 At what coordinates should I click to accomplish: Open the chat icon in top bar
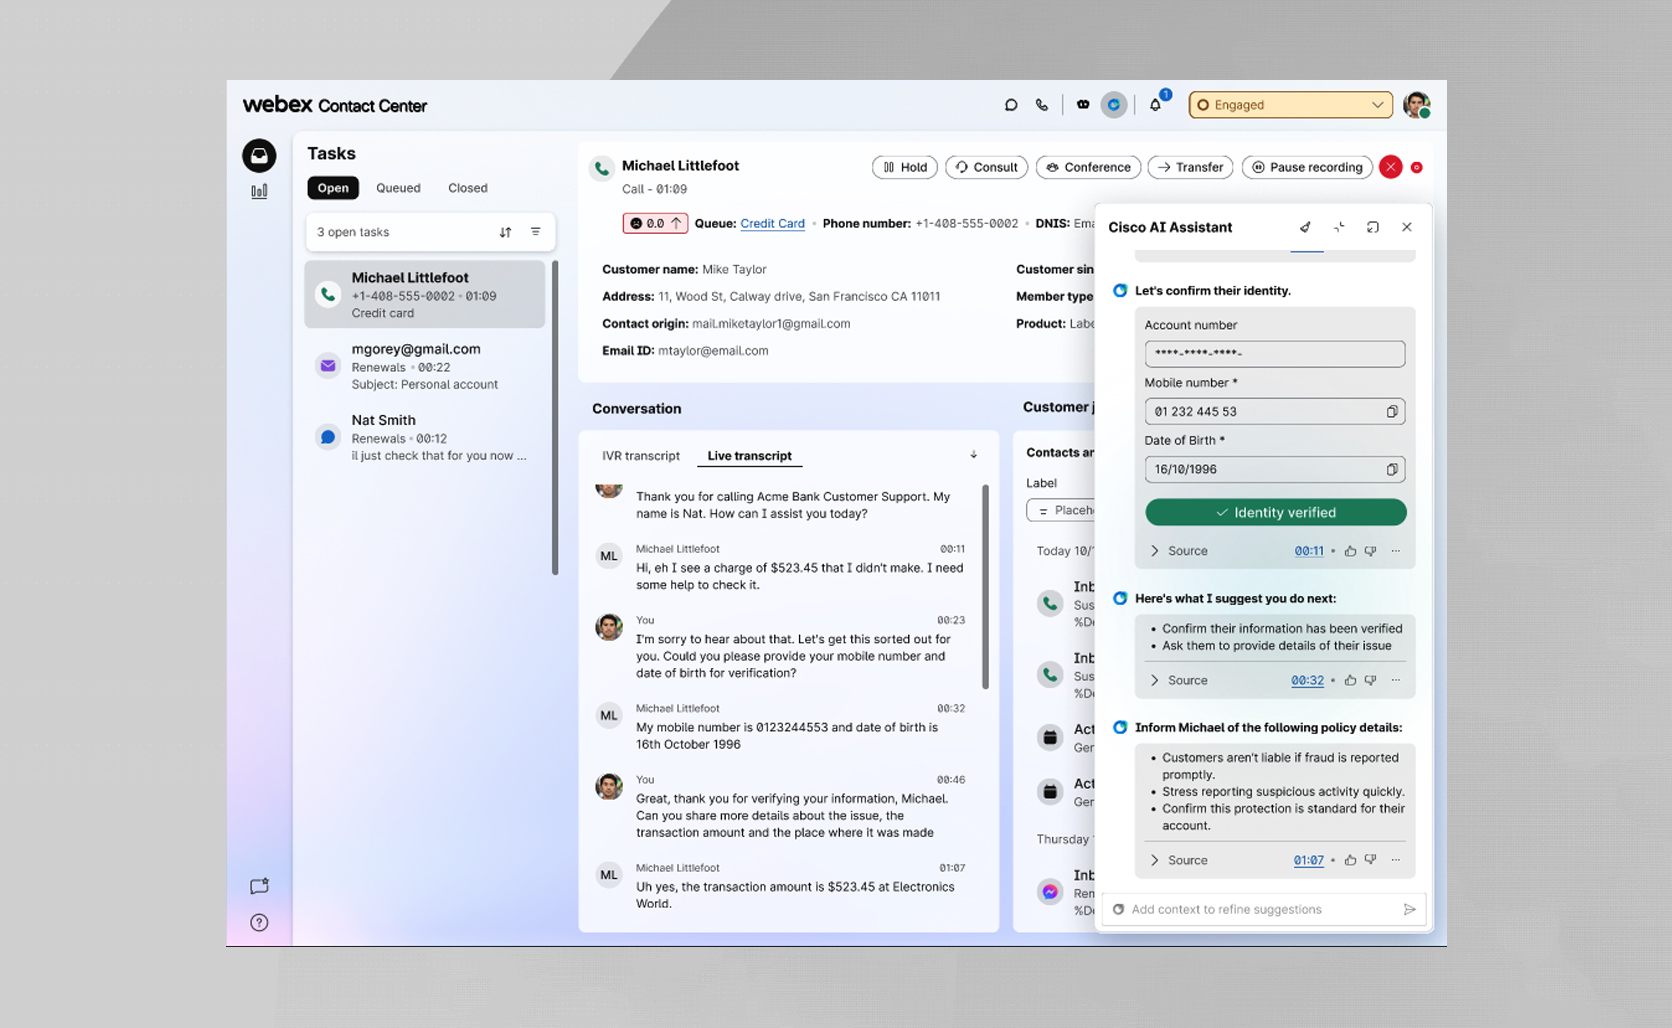[x=1011, y=105]
